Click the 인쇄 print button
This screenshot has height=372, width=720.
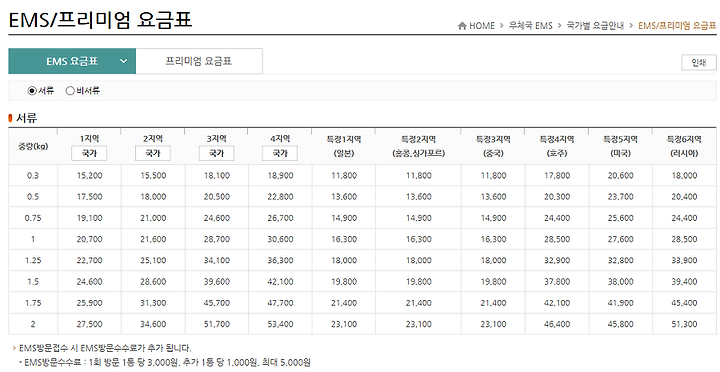(x=698, y=62)
